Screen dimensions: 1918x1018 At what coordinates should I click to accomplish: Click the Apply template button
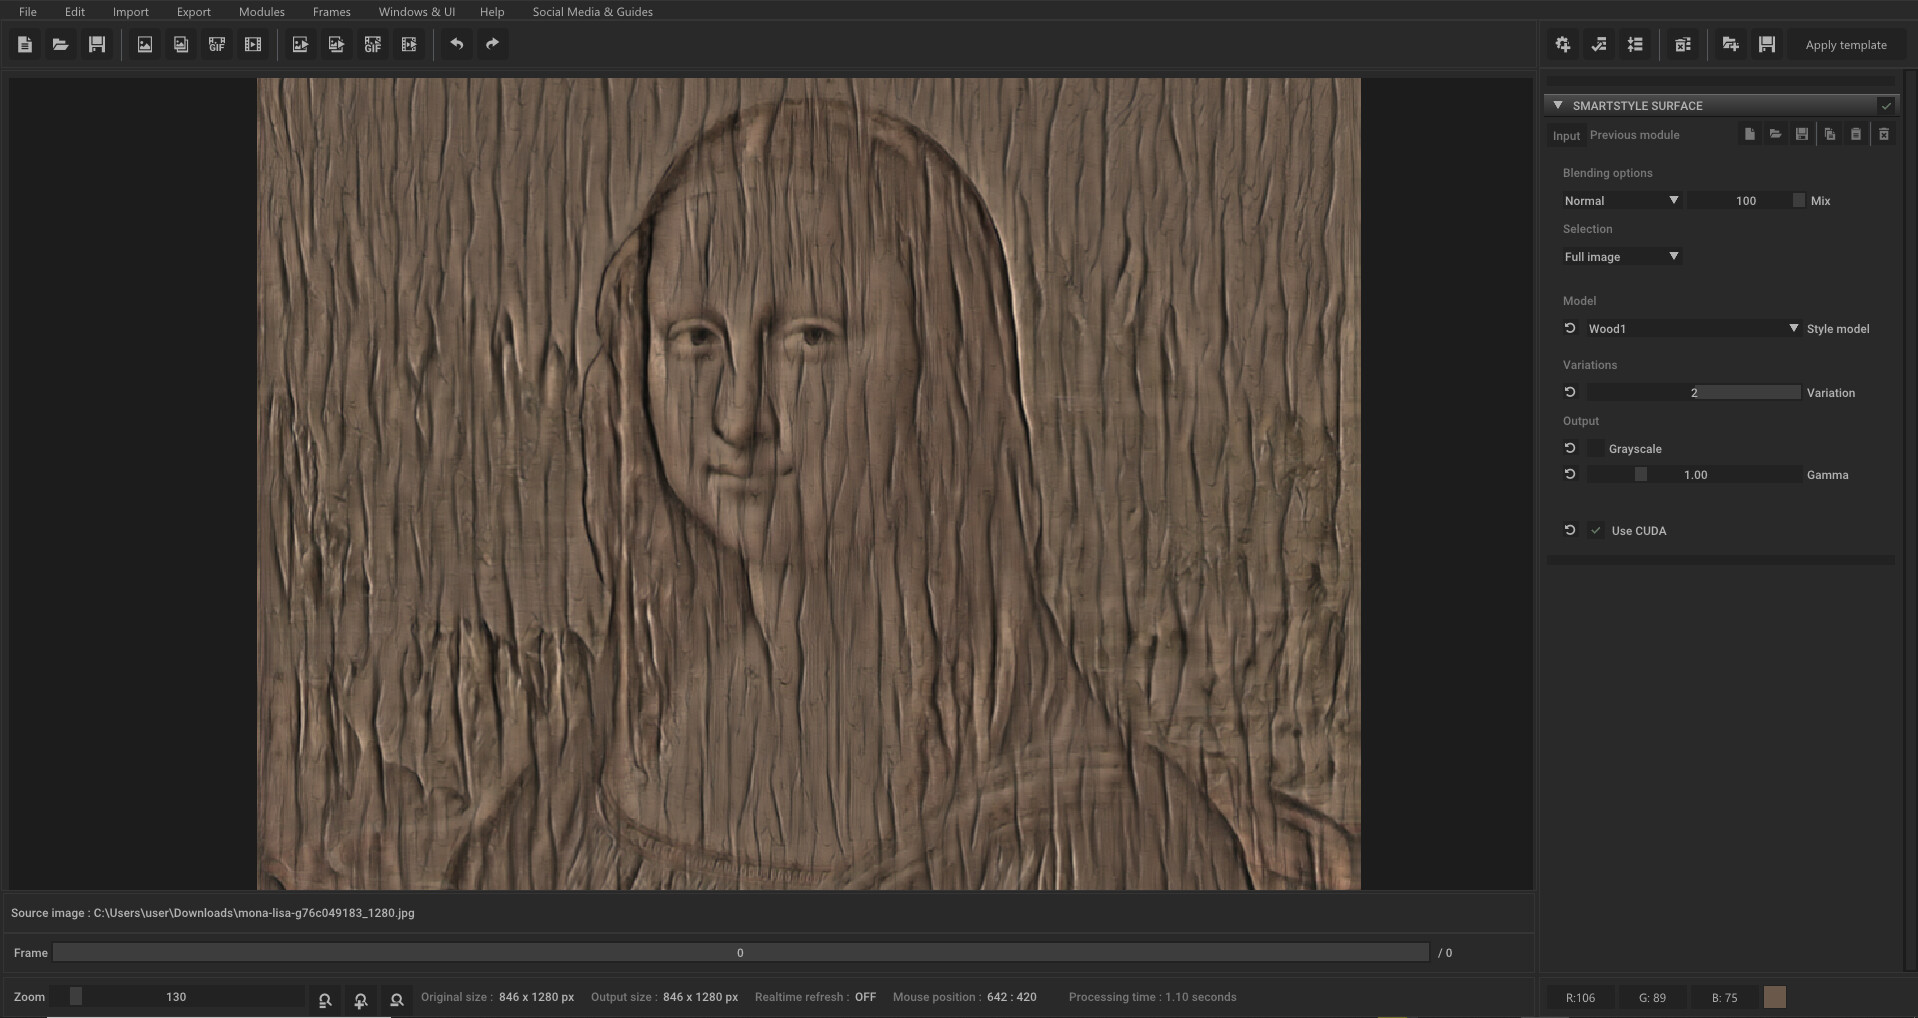1845,44
